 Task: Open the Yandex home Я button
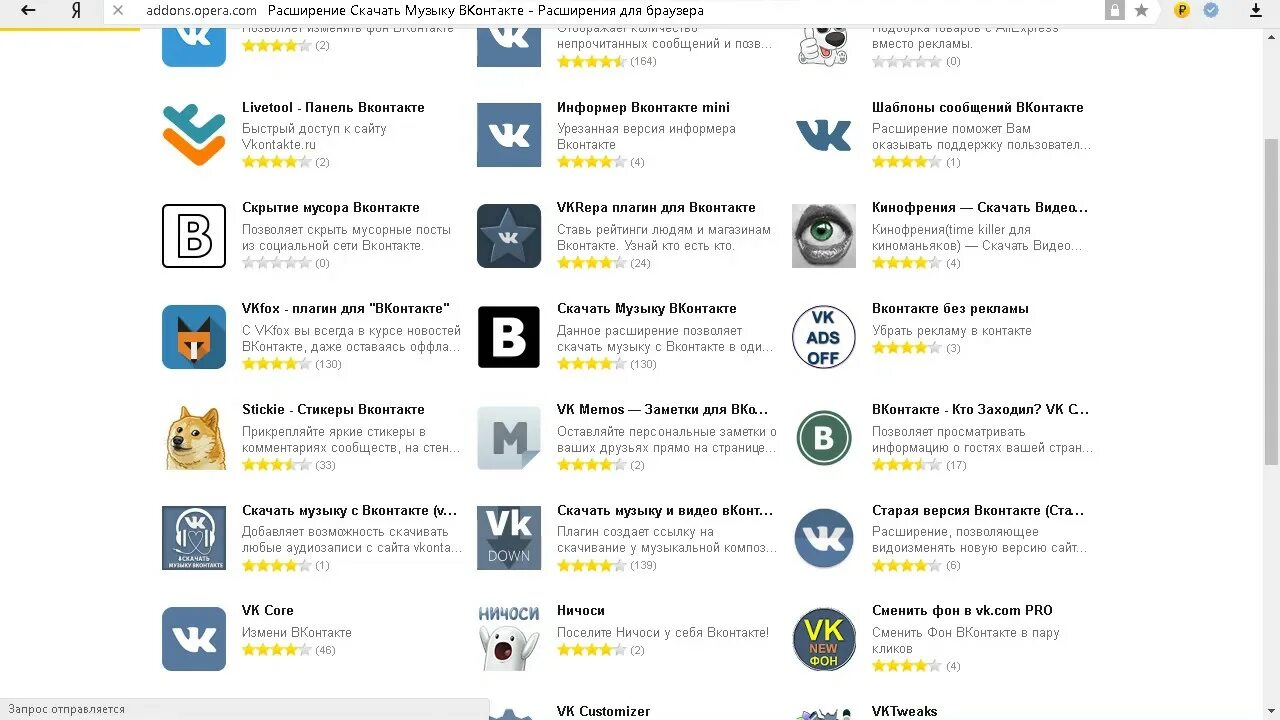[77, 11]
